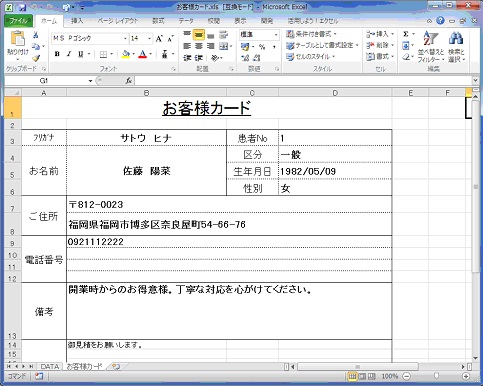483x386 pixels.
Task: Click the Name Box showing G1
Action: [48, 81]
